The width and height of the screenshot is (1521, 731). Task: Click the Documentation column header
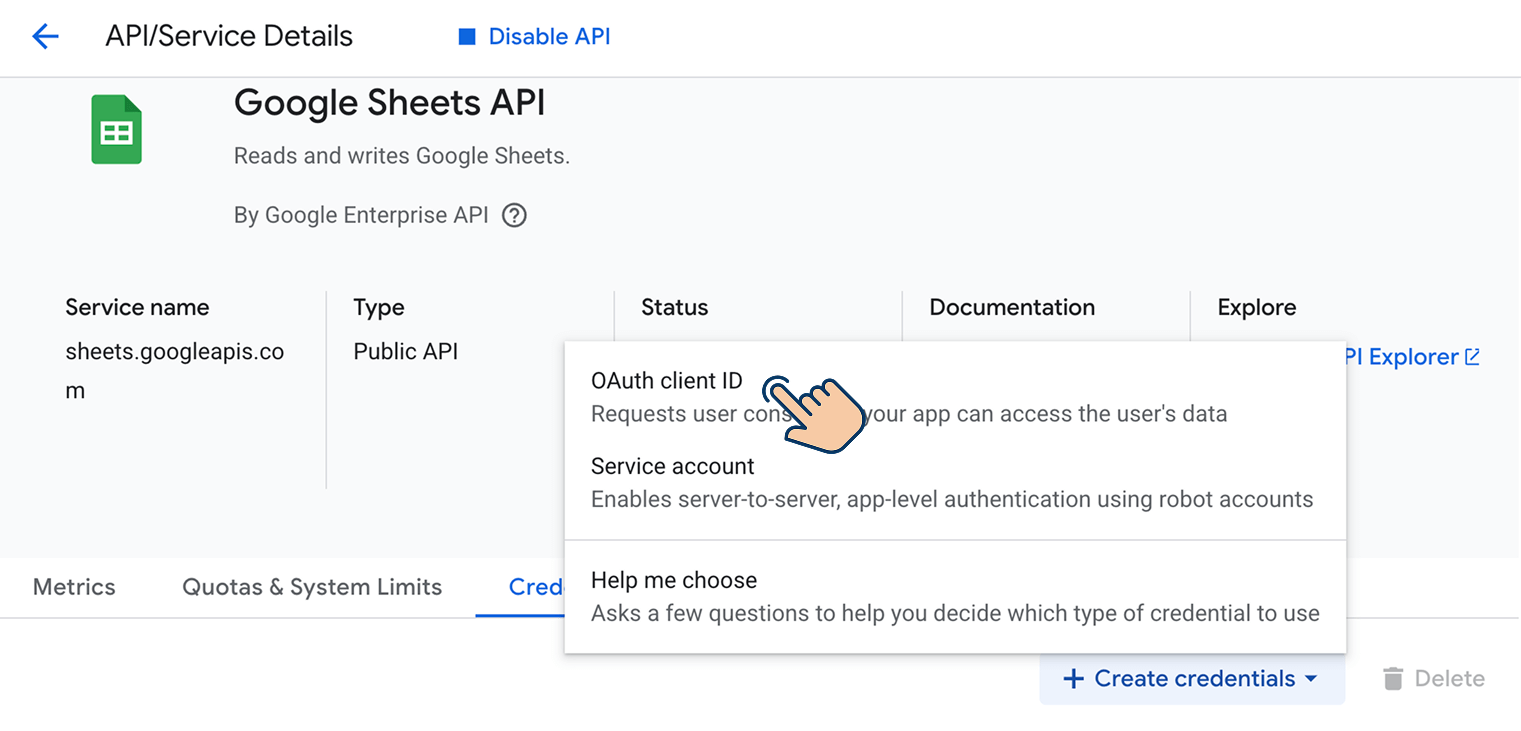1012,307
